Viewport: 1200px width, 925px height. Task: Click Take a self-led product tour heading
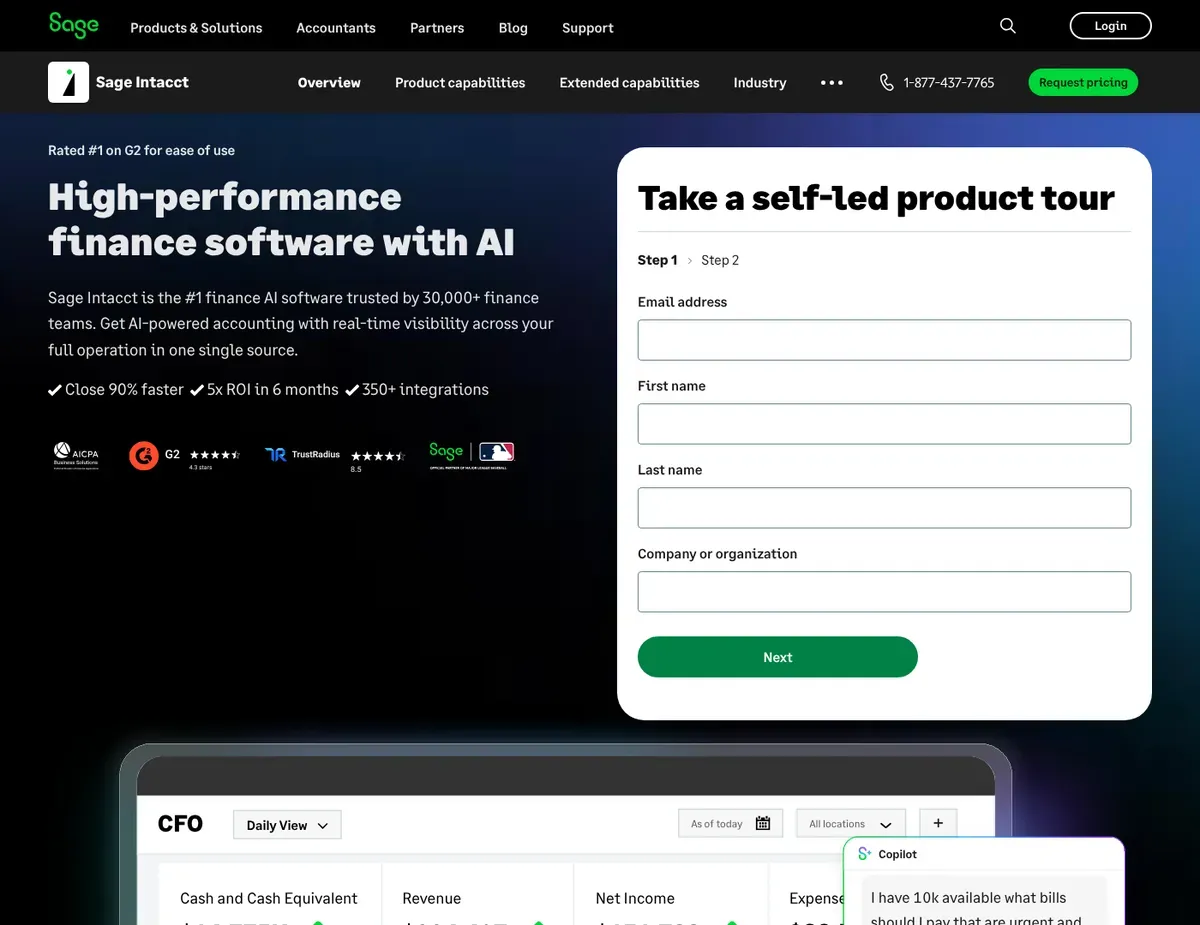pos(876,198)
